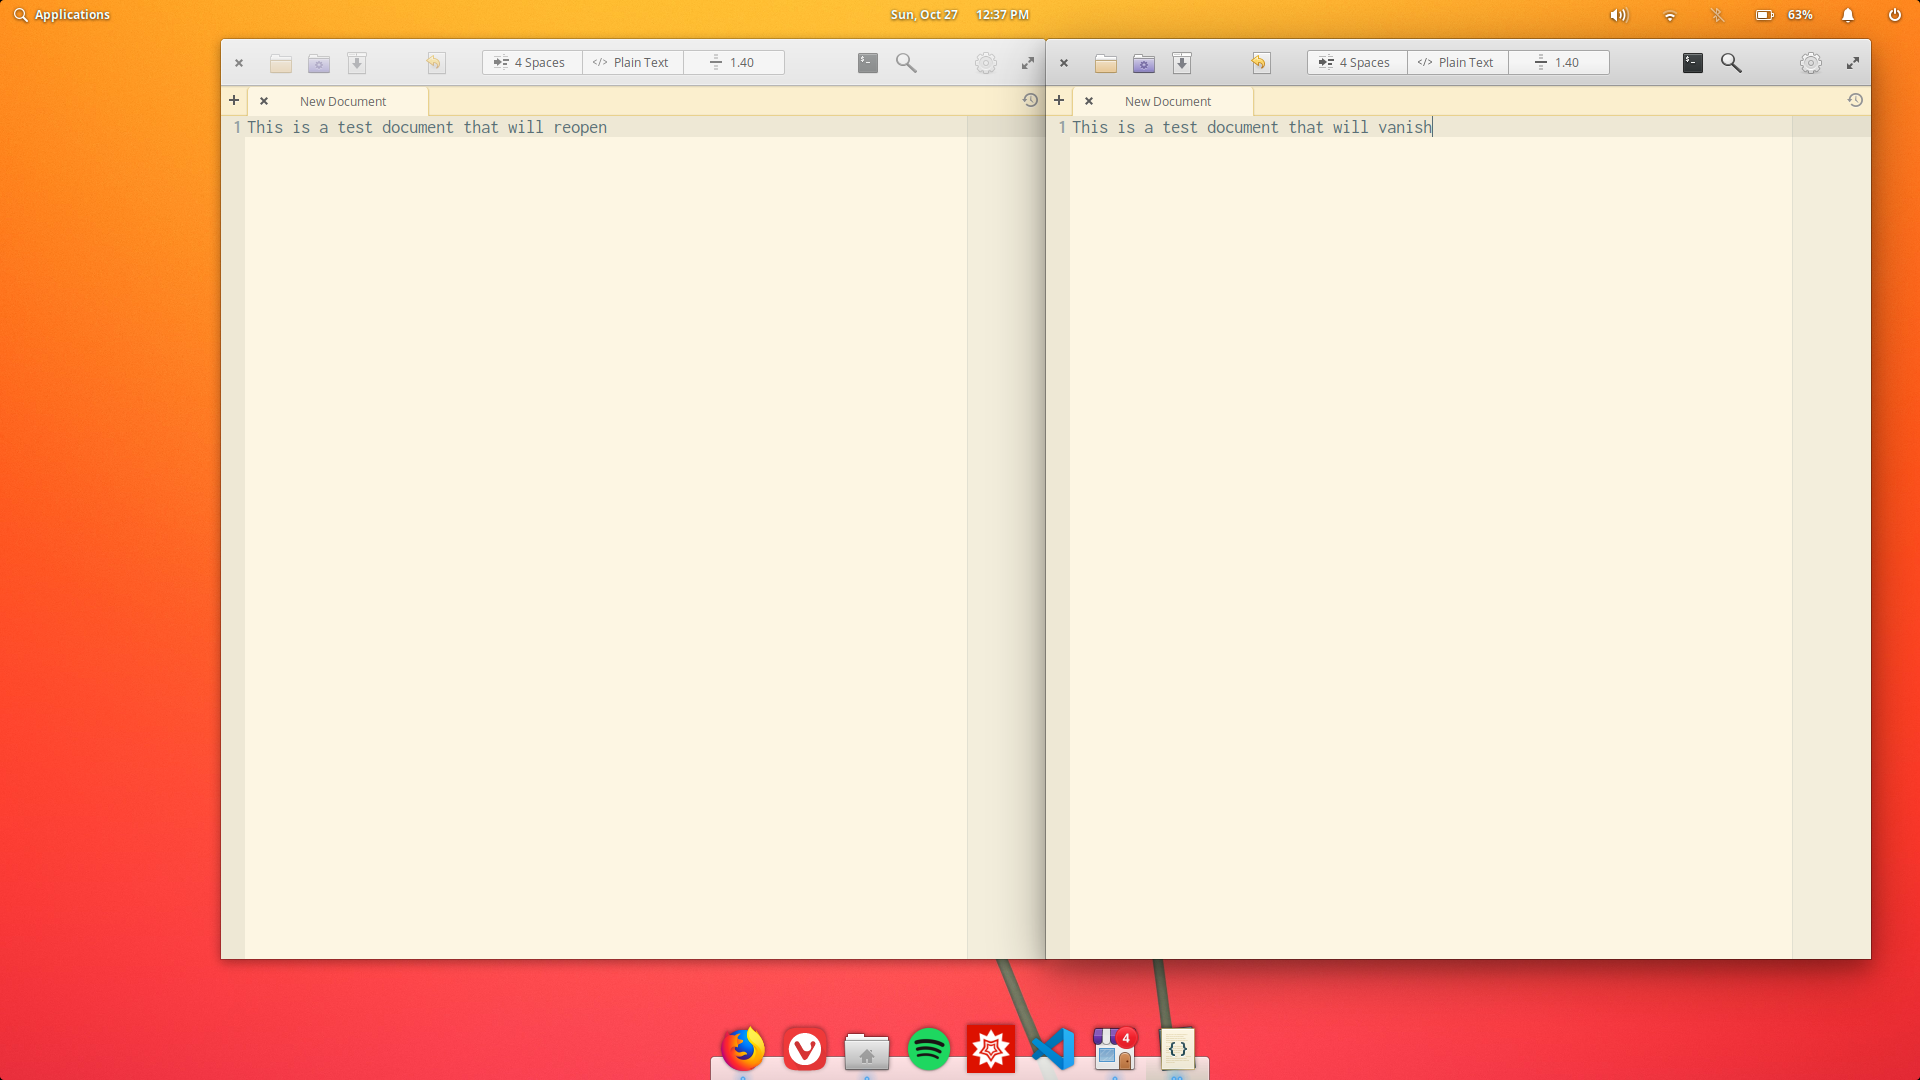Open a file in the left editor window
The image size is (1920, 1080).
(281, 62)
